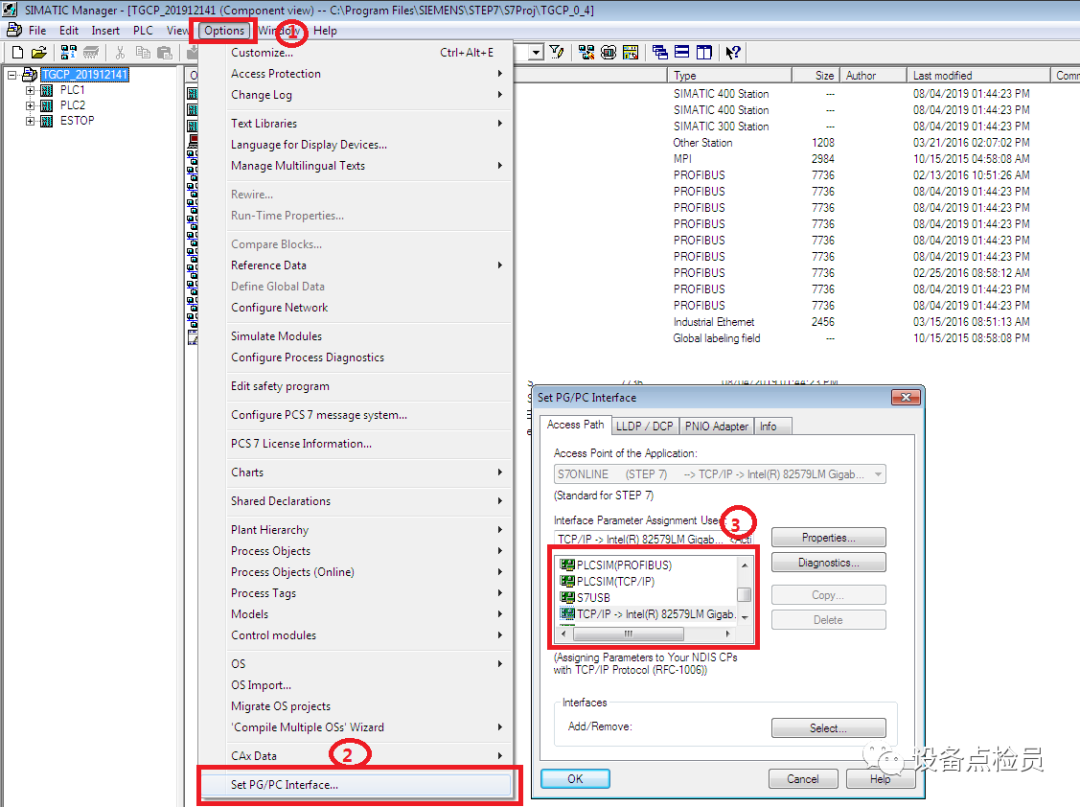Click the interface list horizontal scrollbar thumb

click(628, 633)
